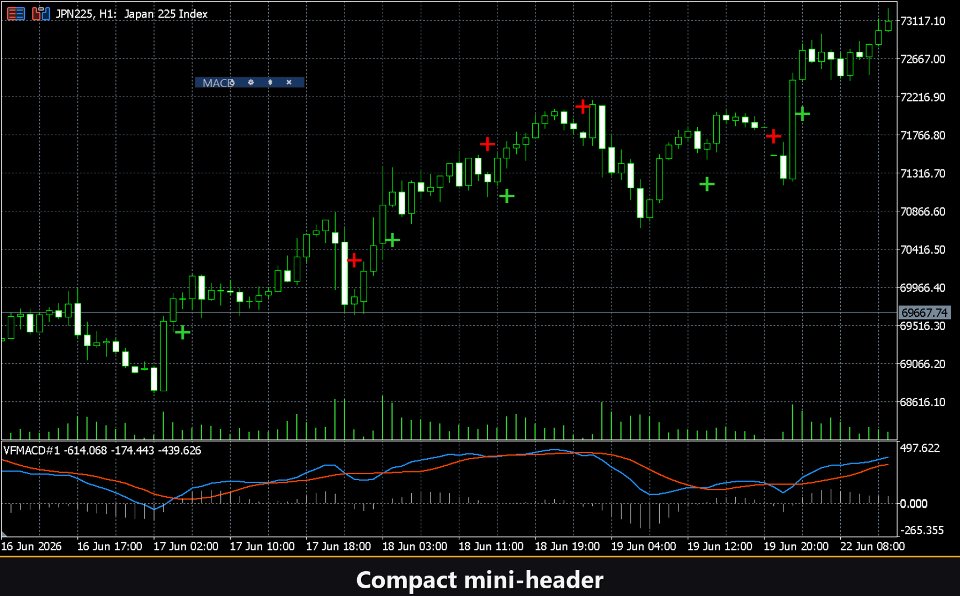Click the 69516.30 price scale label
Screen dimensions: 960x596
(x=923, y=326)
